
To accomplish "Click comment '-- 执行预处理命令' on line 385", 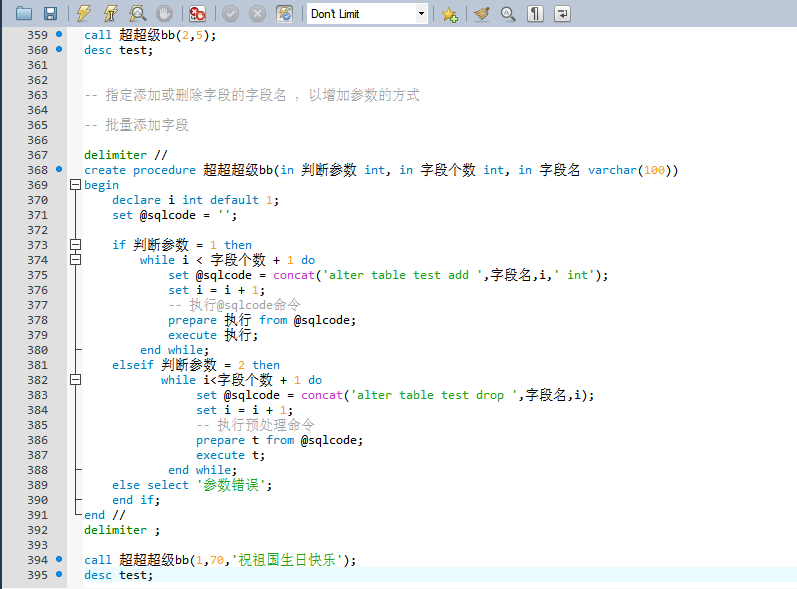I will (255, 425).
